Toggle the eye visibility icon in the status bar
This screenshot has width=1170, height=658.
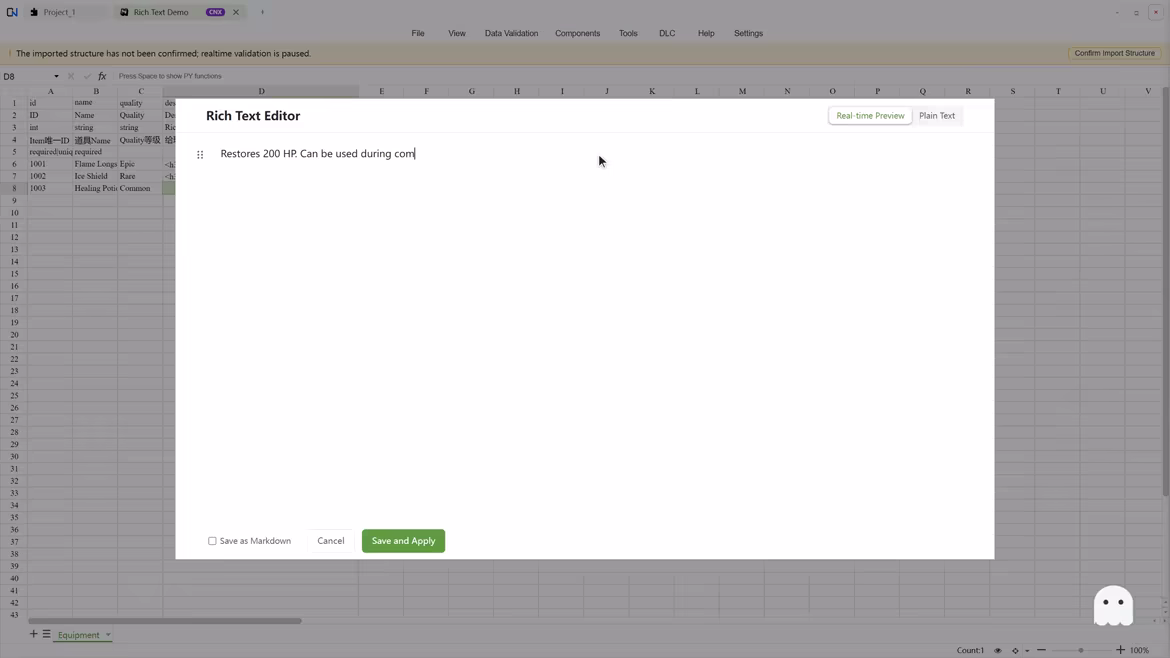click(x=998, y=651)
